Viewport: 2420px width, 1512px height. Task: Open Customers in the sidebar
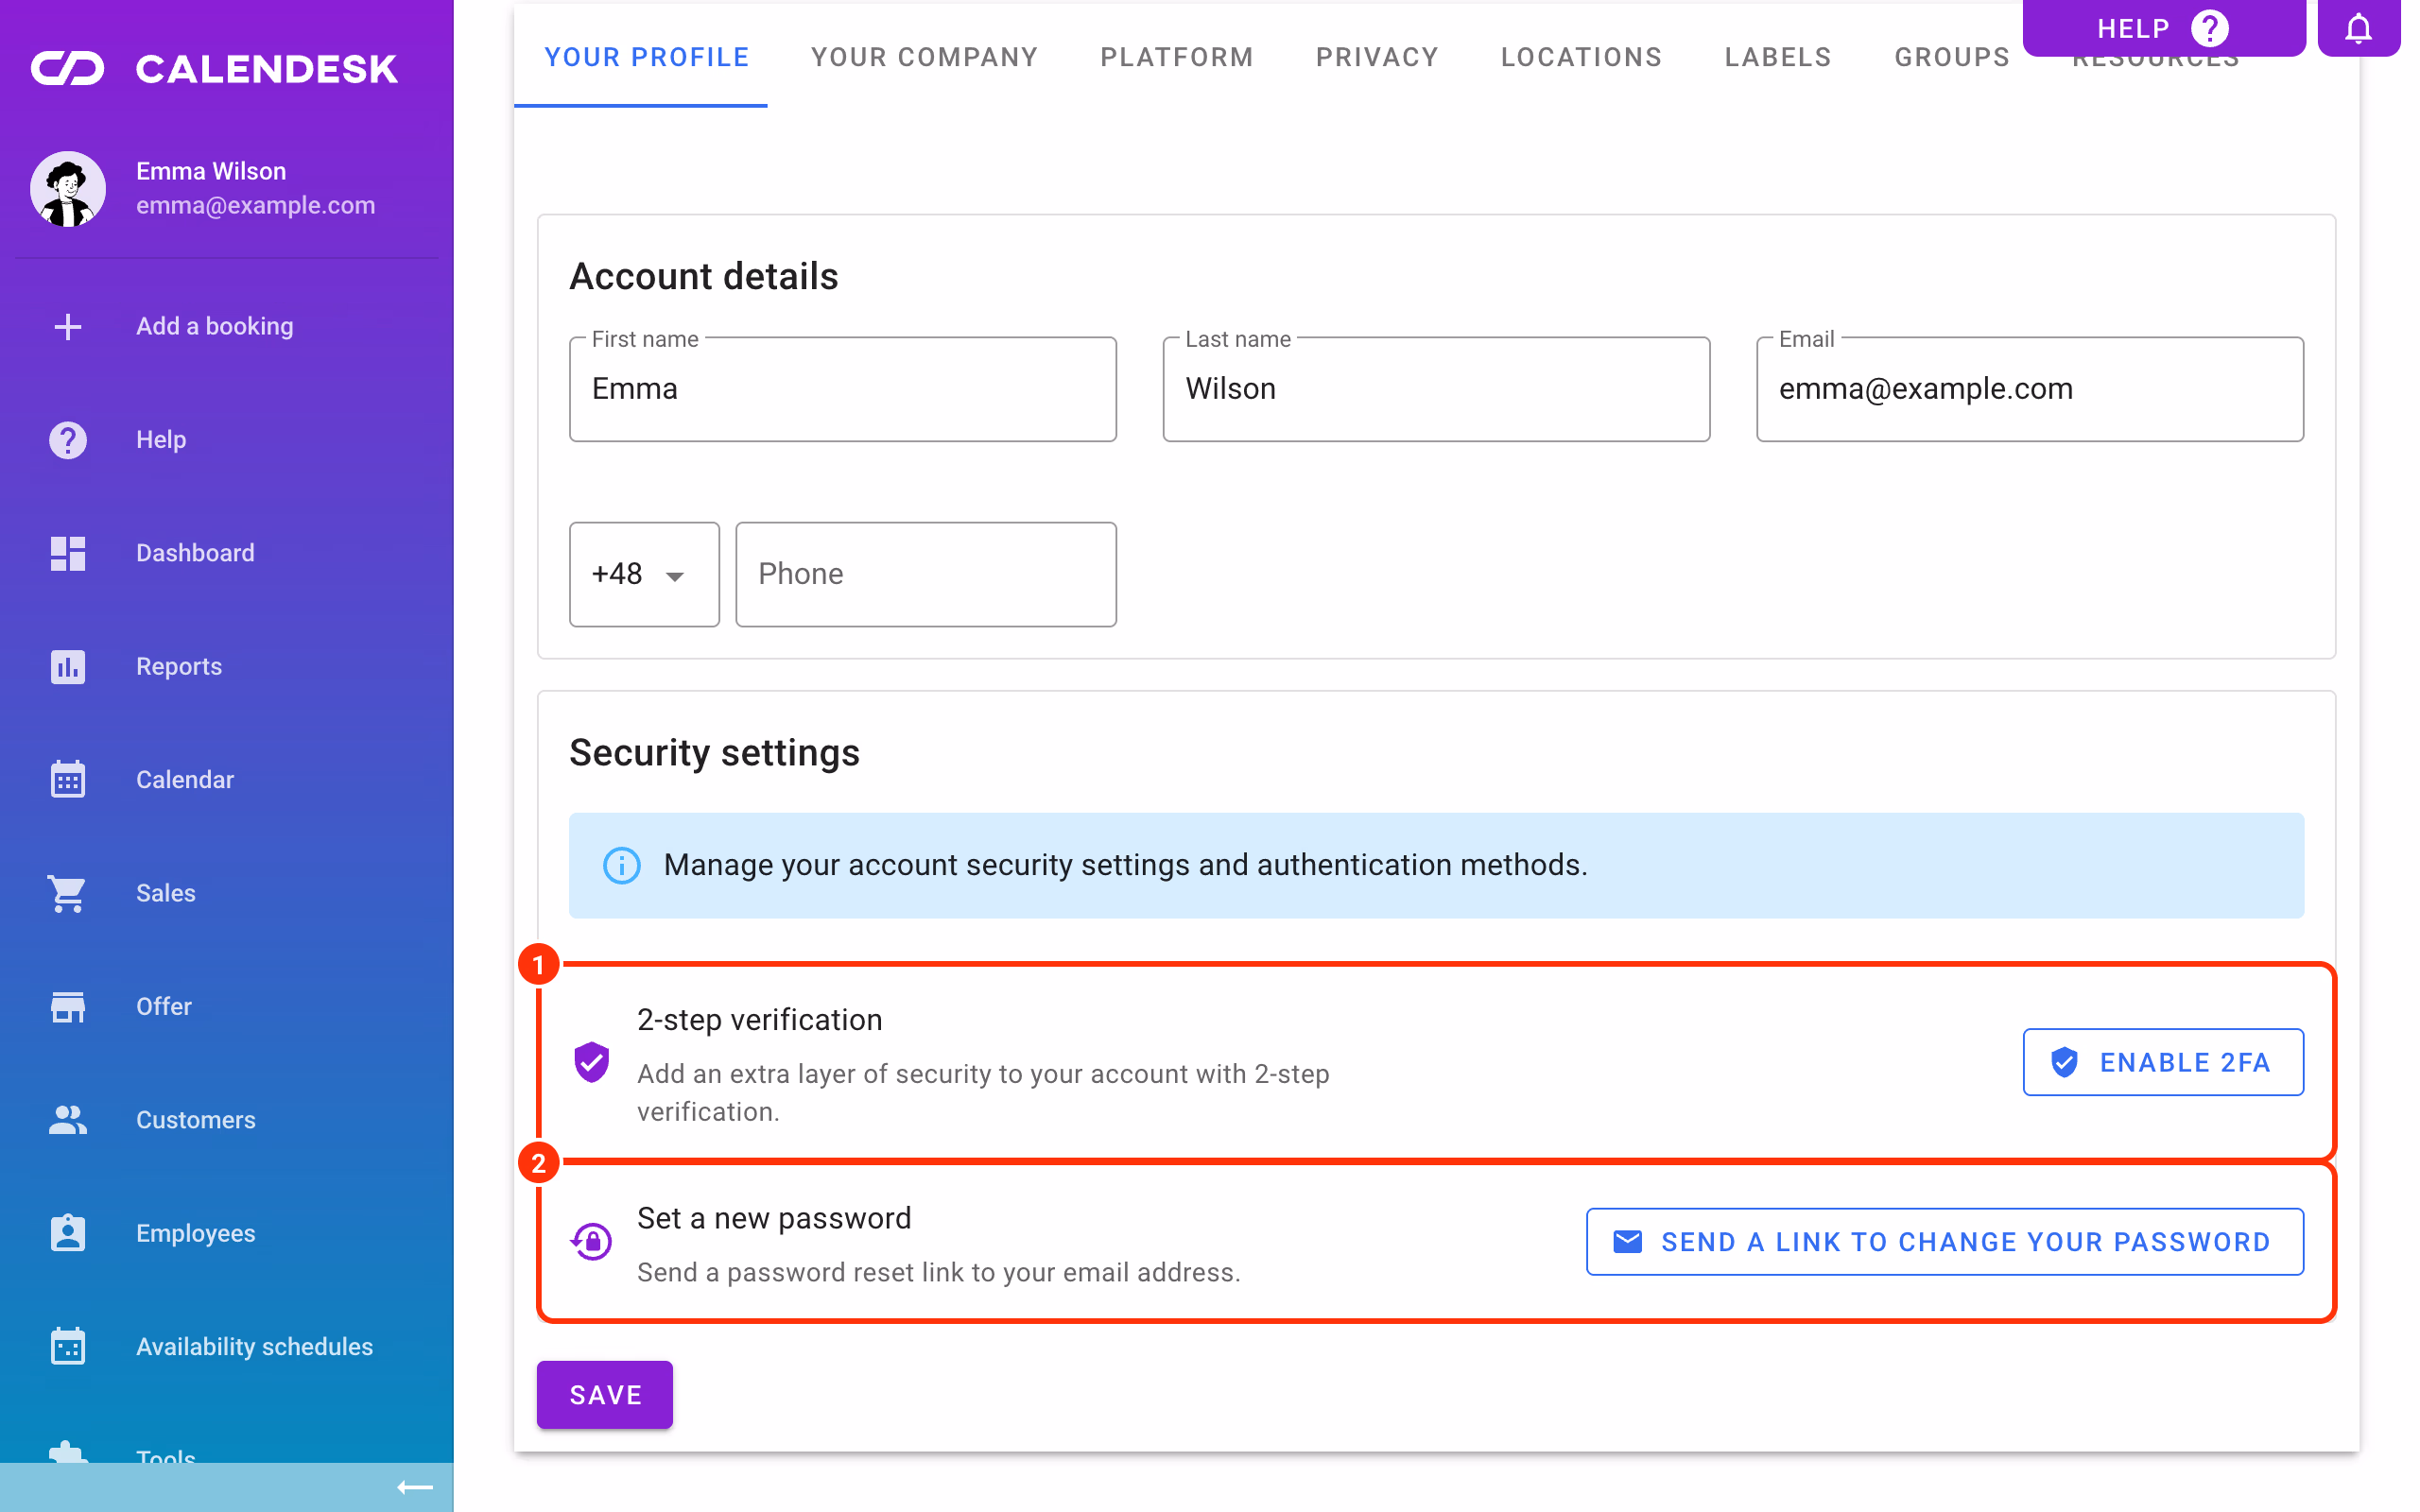(x=227, y=1120)
